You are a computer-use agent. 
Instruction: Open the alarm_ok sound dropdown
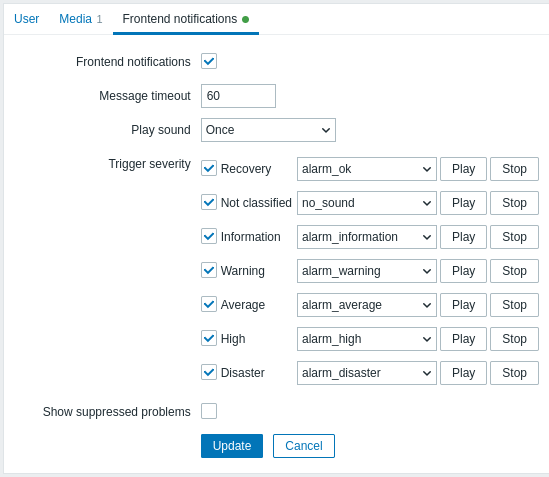pyautogui.click(x=367, y=169)
